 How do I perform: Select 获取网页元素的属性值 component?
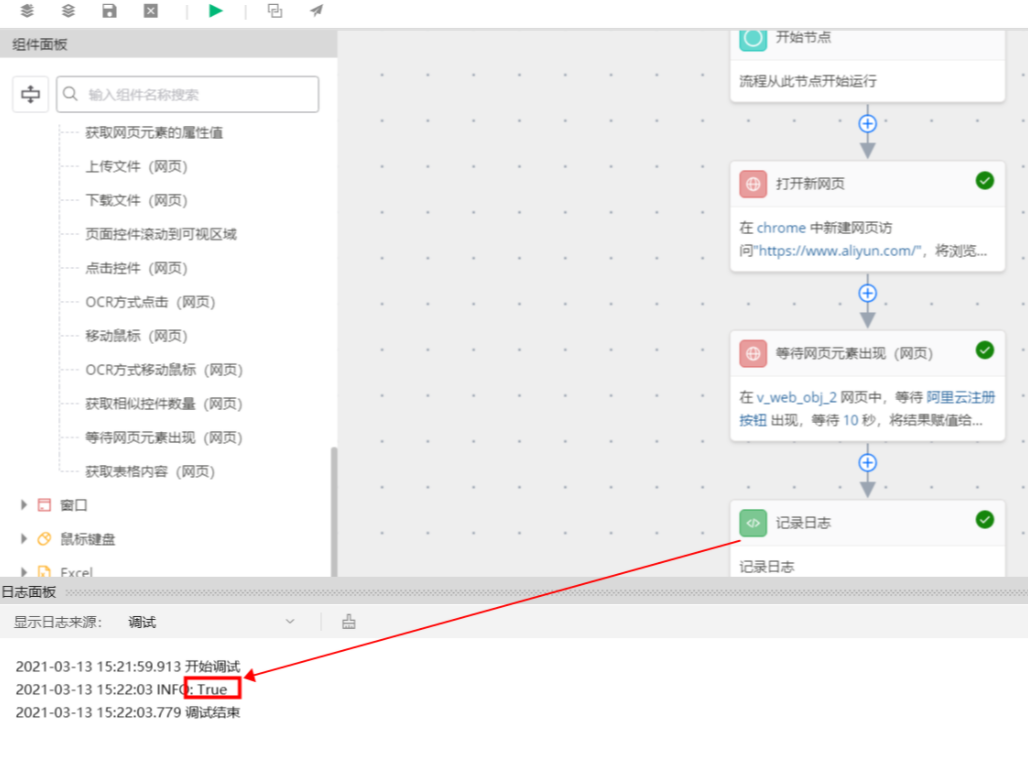tap(154, 132)
